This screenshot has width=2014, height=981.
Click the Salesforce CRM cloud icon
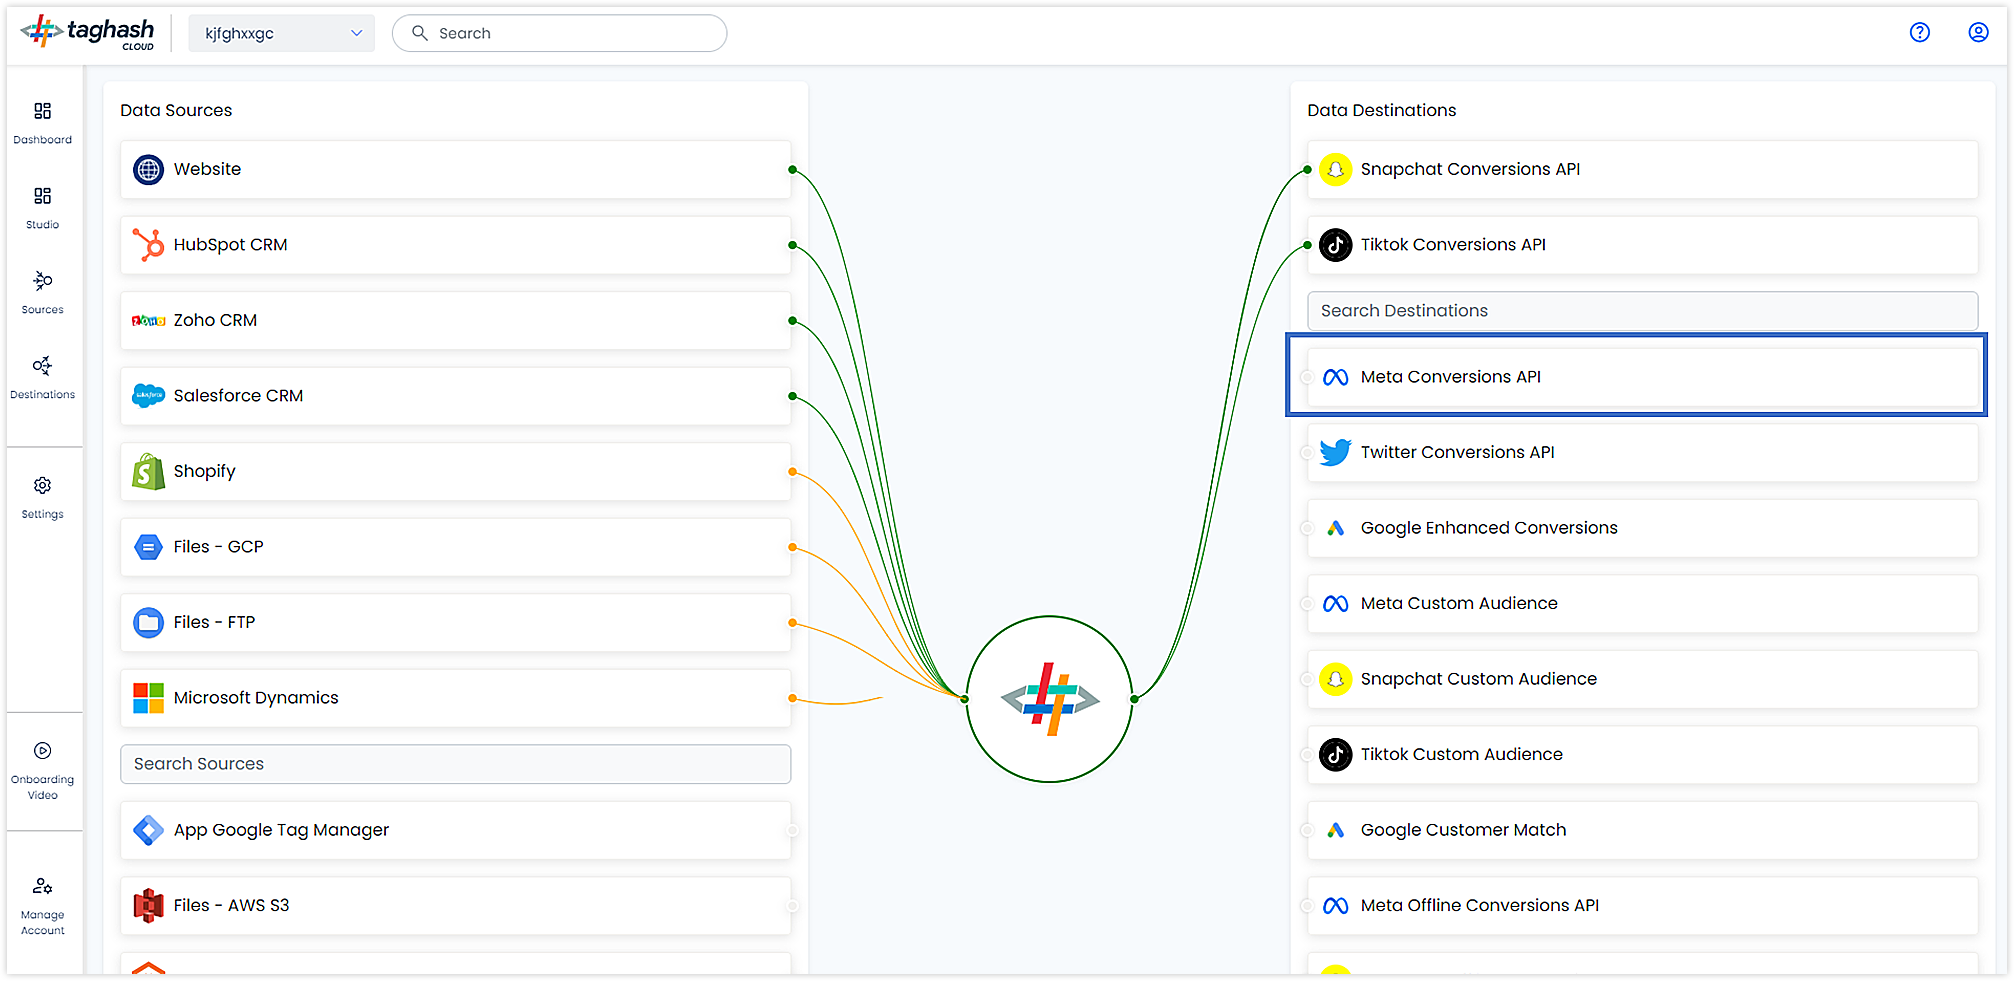[x=149, y=396]
